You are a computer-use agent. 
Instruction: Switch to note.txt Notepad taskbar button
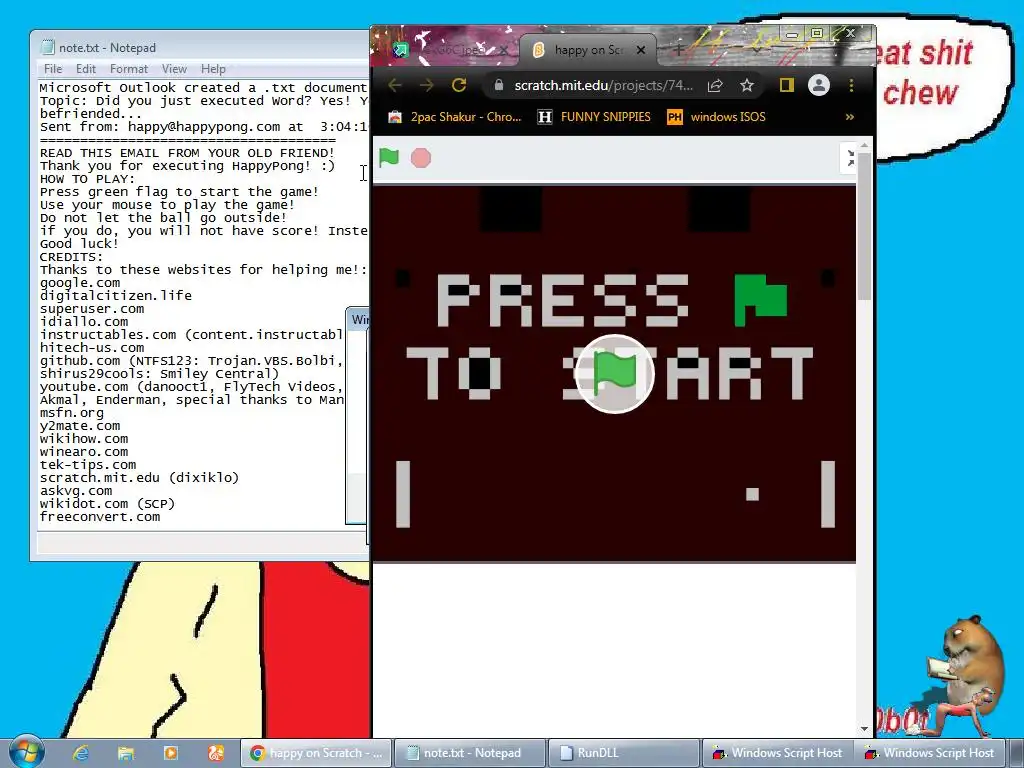coord(470,753)
